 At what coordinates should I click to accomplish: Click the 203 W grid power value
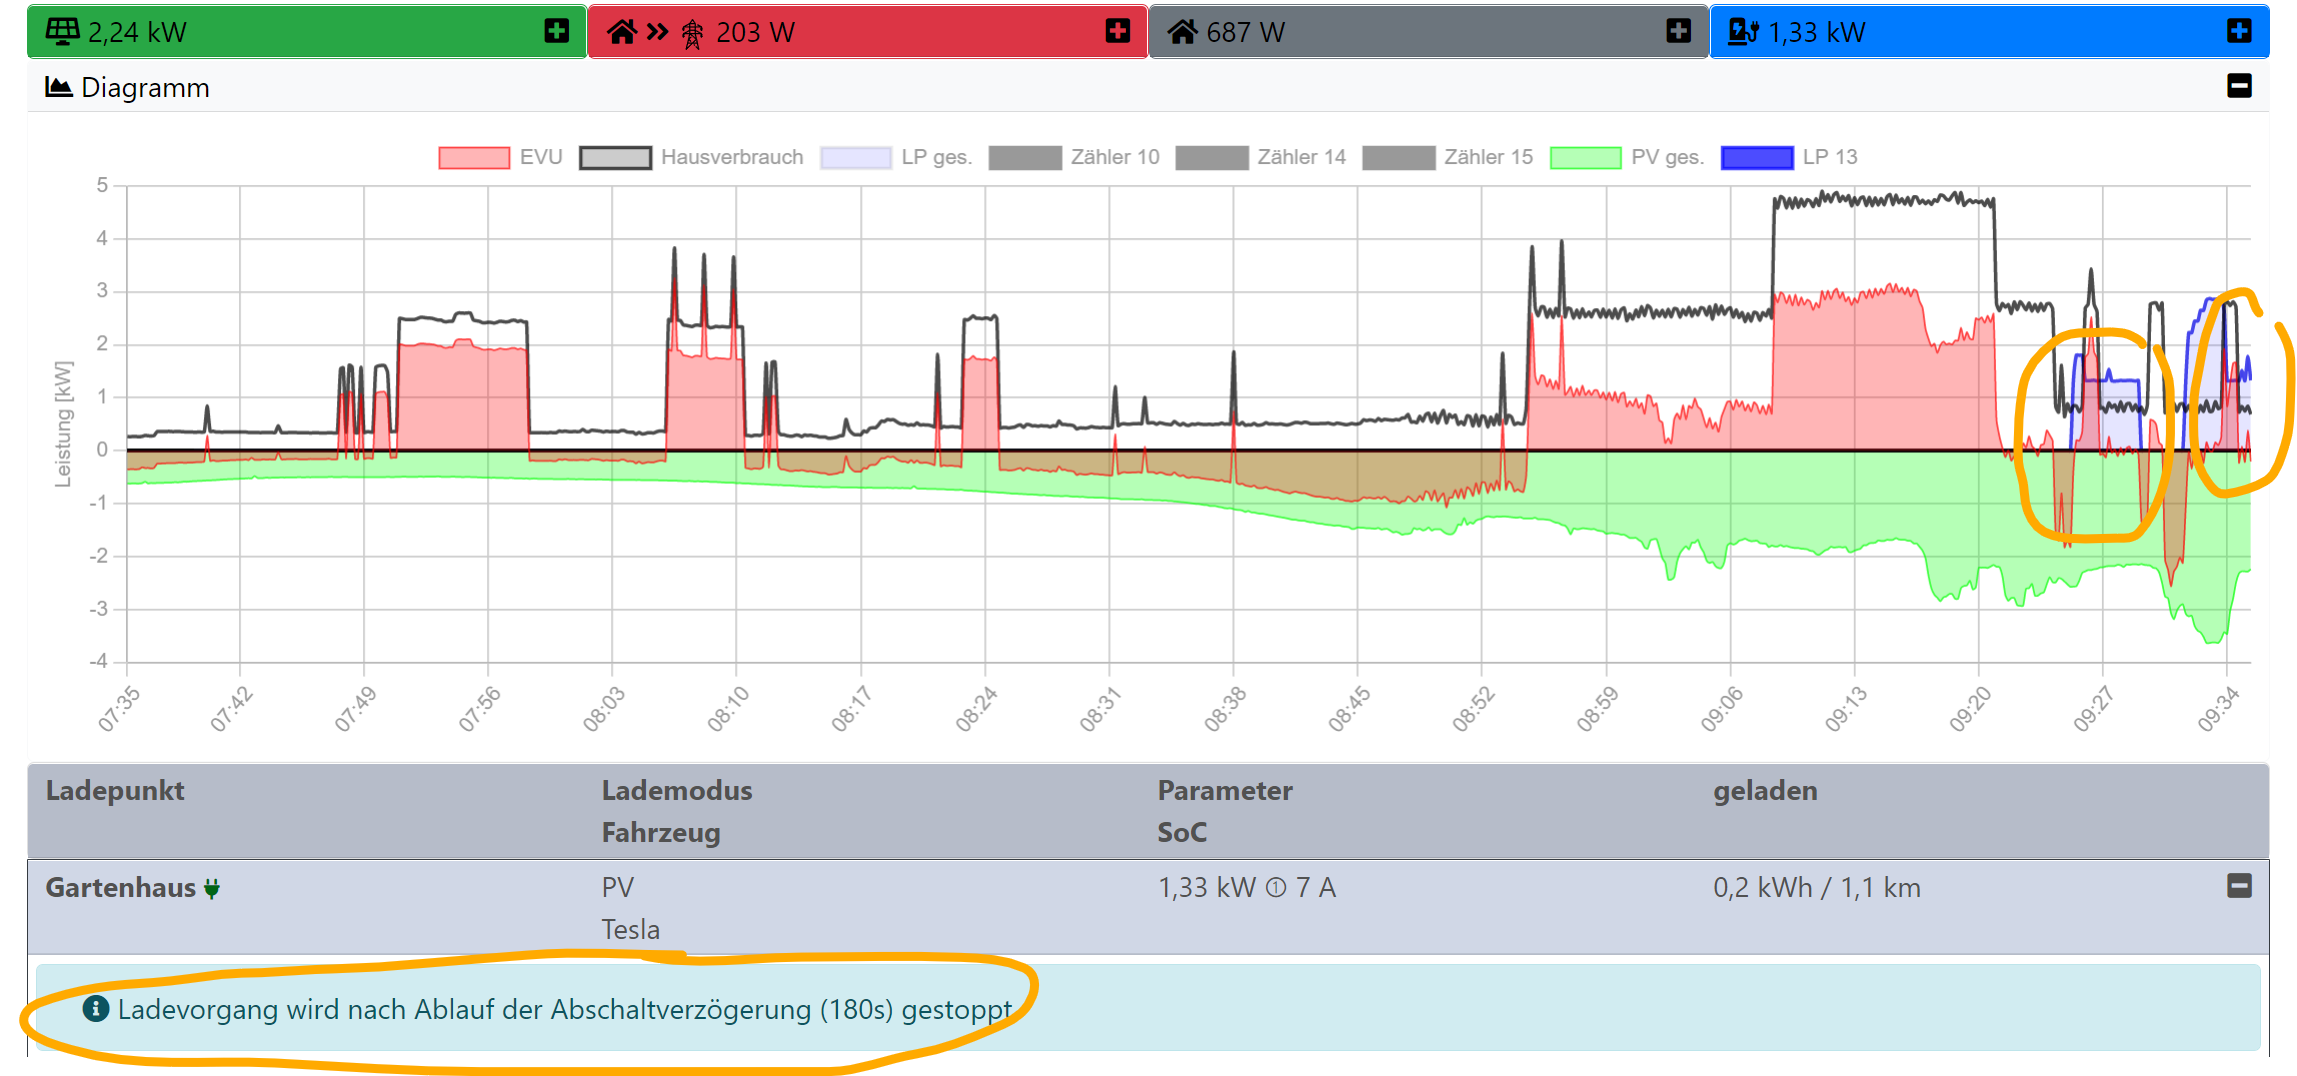pyautogui.click(x=755, y=33)
